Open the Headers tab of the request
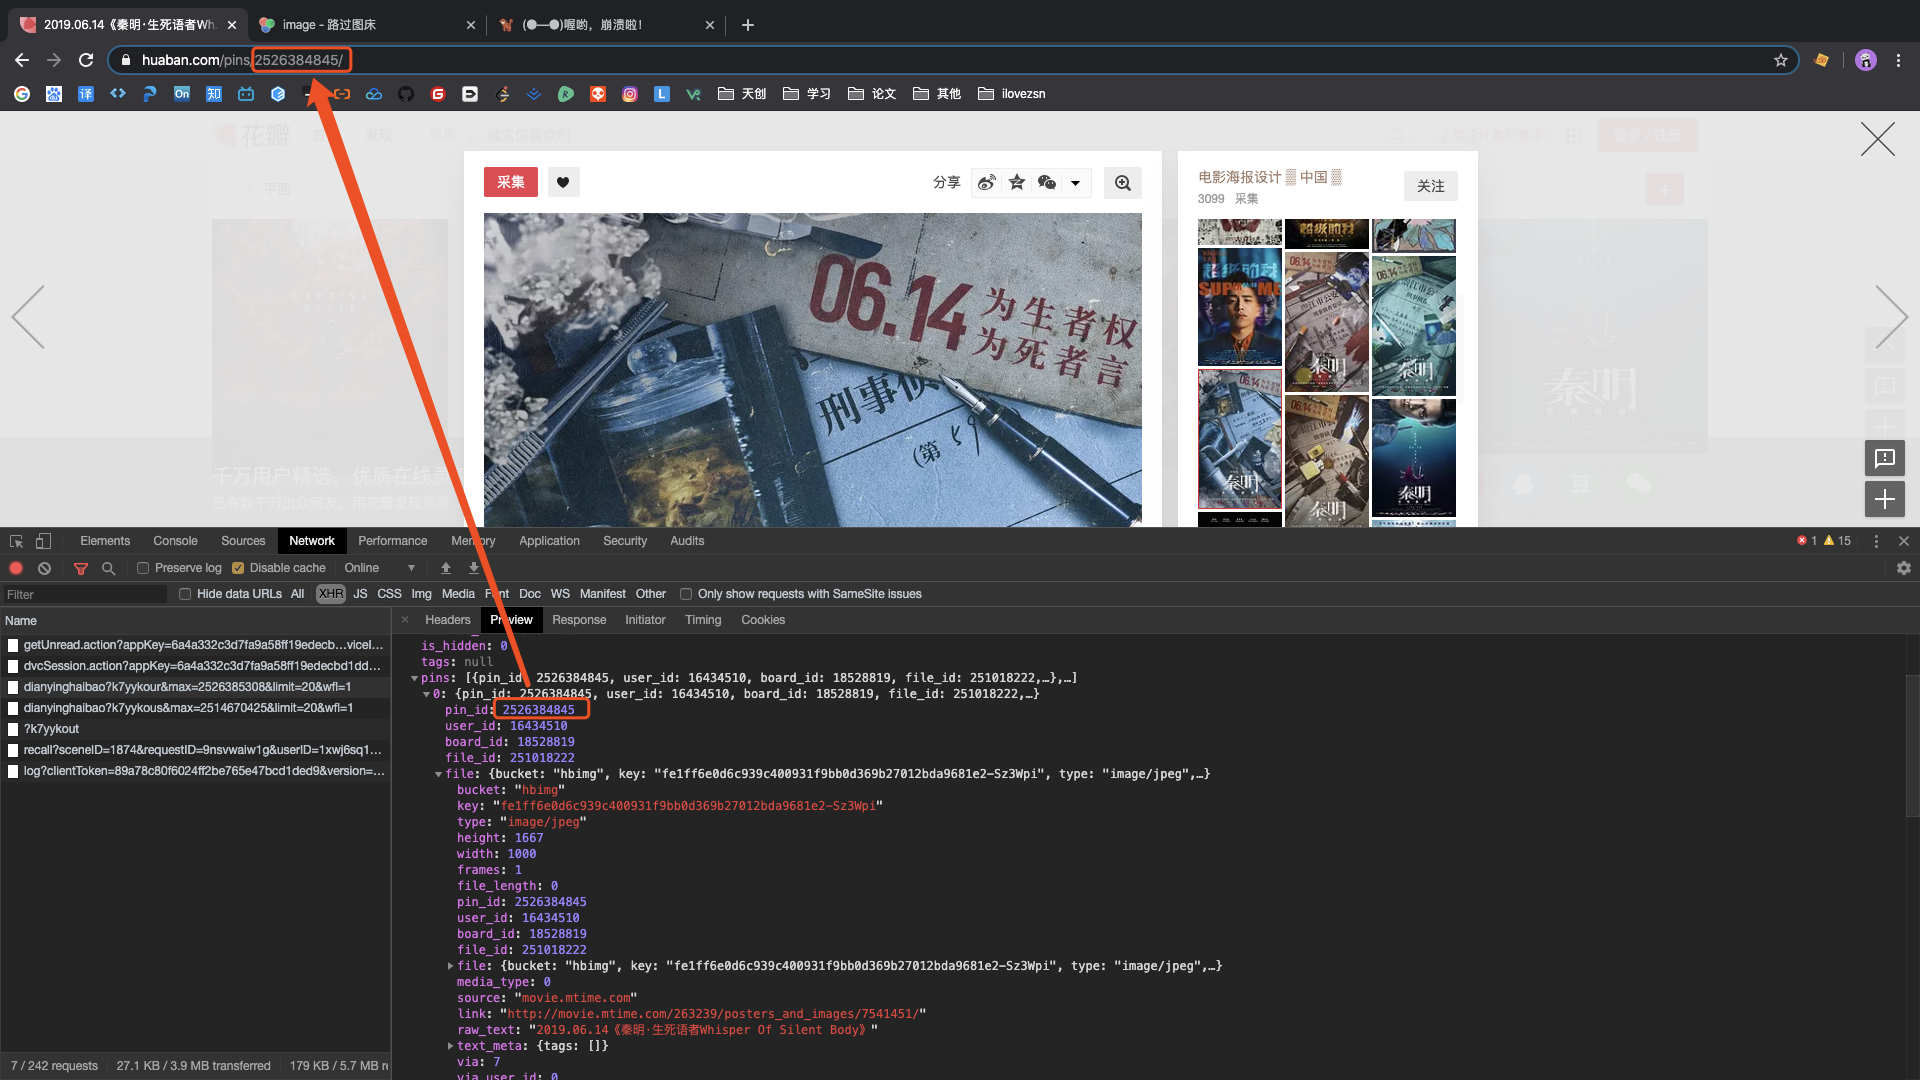The height and width of the screenshot is (1080, 1920). tap(447, 620)
